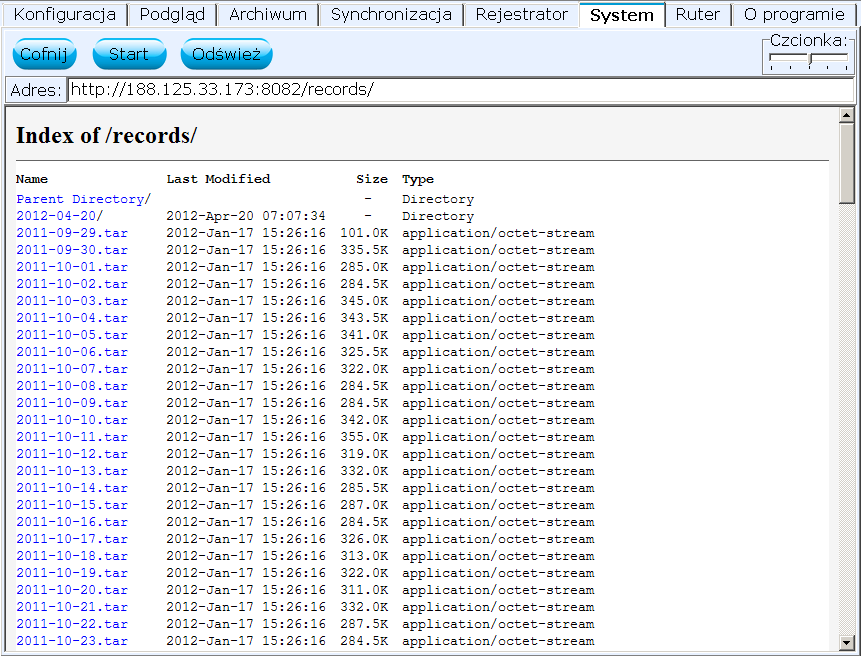
Task: Open the 2011-10-04.tar link
Action: pos(72,318)
